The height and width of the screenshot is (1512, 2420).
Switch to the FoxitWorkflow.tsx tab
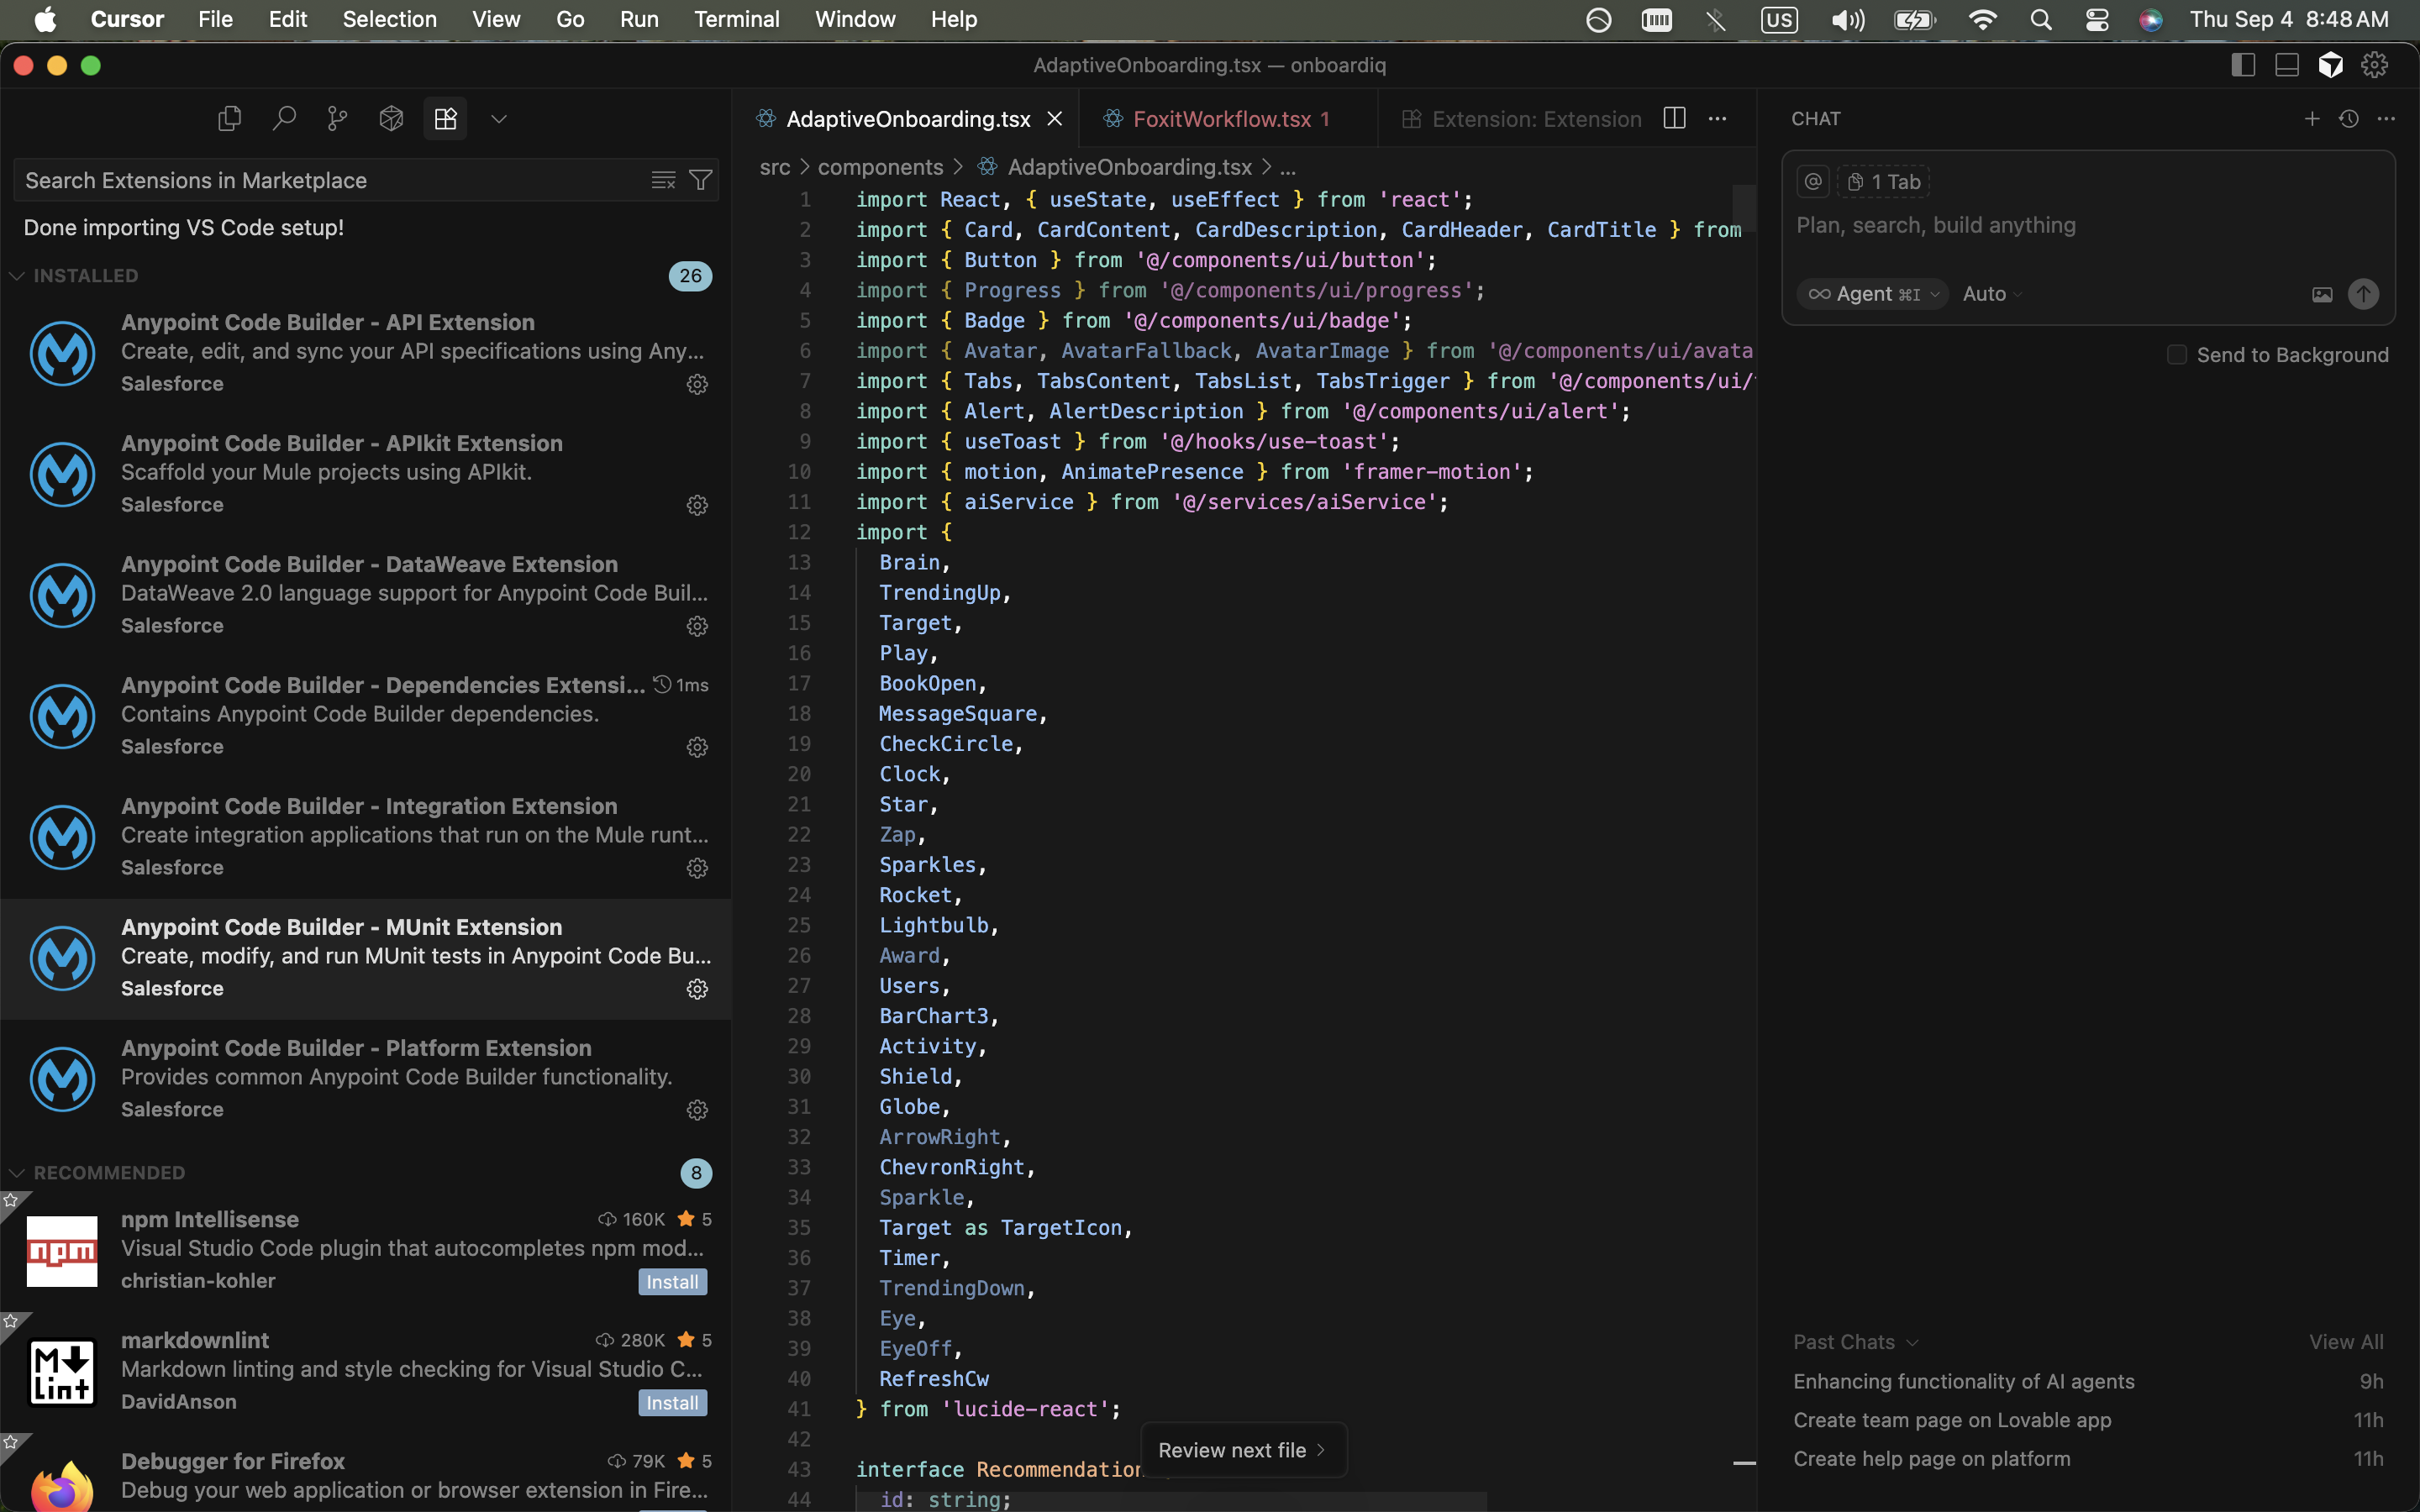(1221, 119)
